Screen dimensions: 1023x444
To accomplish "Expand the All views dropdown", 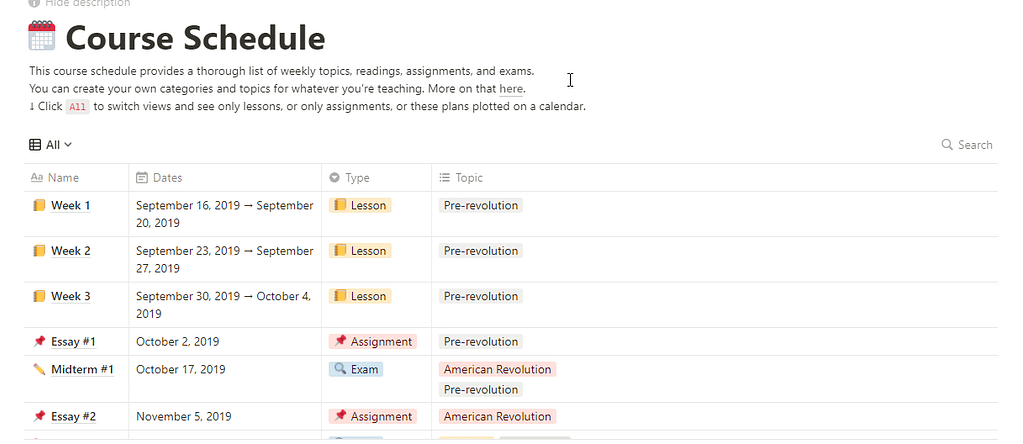I will (50, 145).
